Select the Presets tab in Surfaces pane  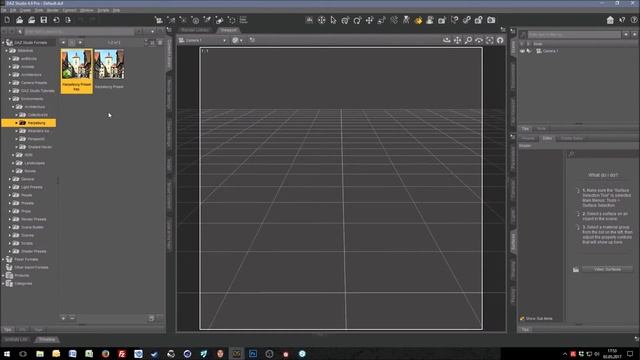[528, 138]
